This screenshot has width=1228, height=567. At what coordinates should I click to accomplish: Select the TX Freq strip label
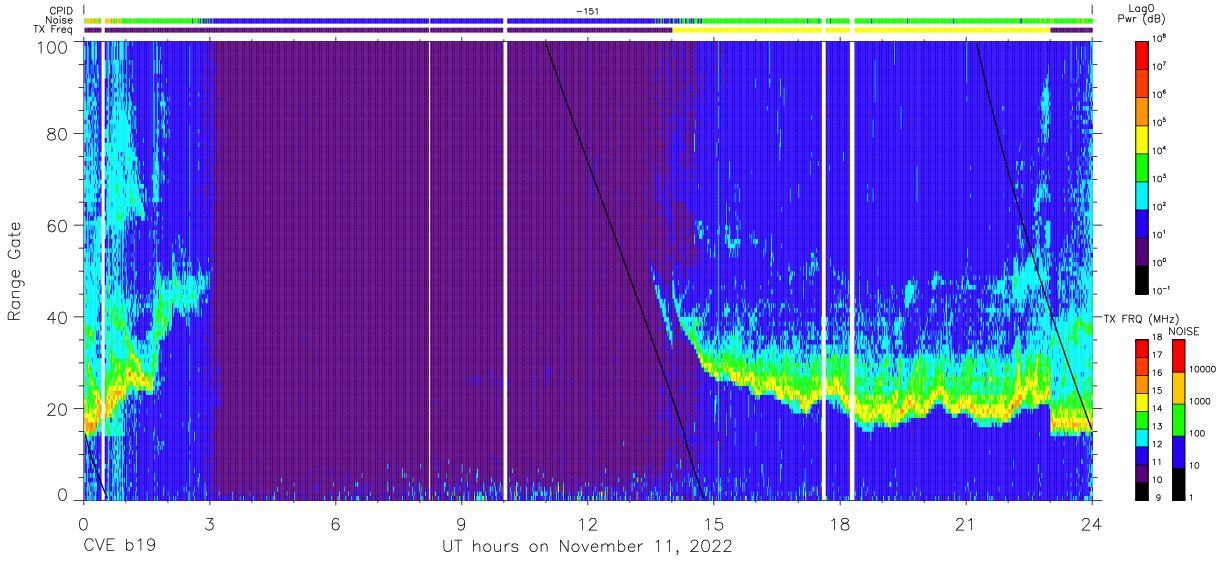tap(54, 30)
